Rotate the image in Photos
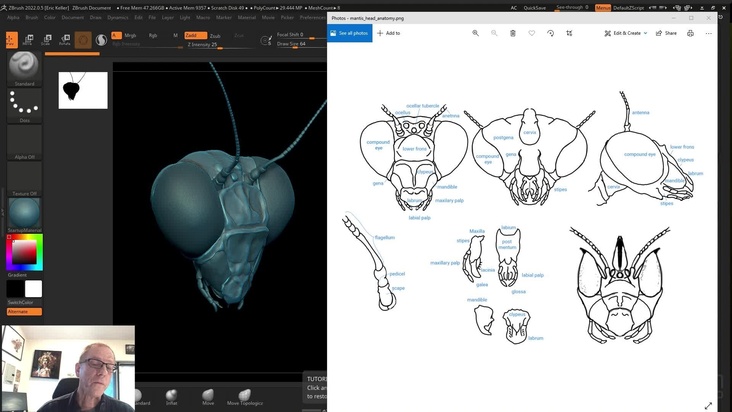 [x=550, y=33]
